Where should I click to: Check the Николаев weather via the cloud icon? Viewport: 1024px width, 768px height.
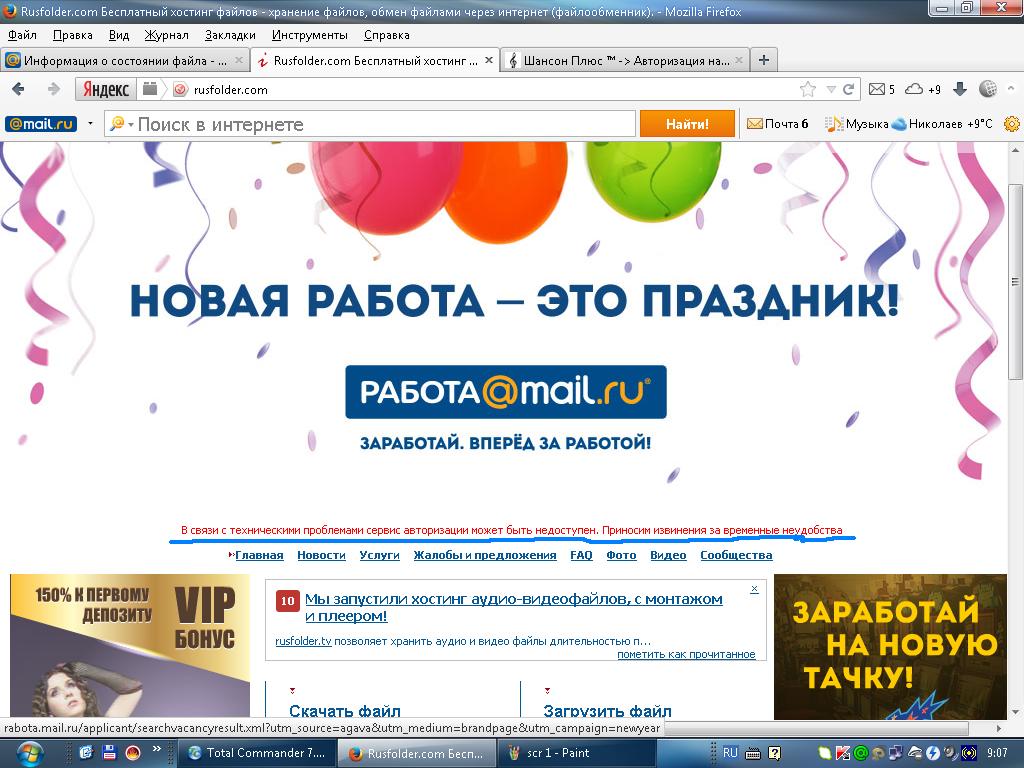pyautogui.click(x=899, y=123)
